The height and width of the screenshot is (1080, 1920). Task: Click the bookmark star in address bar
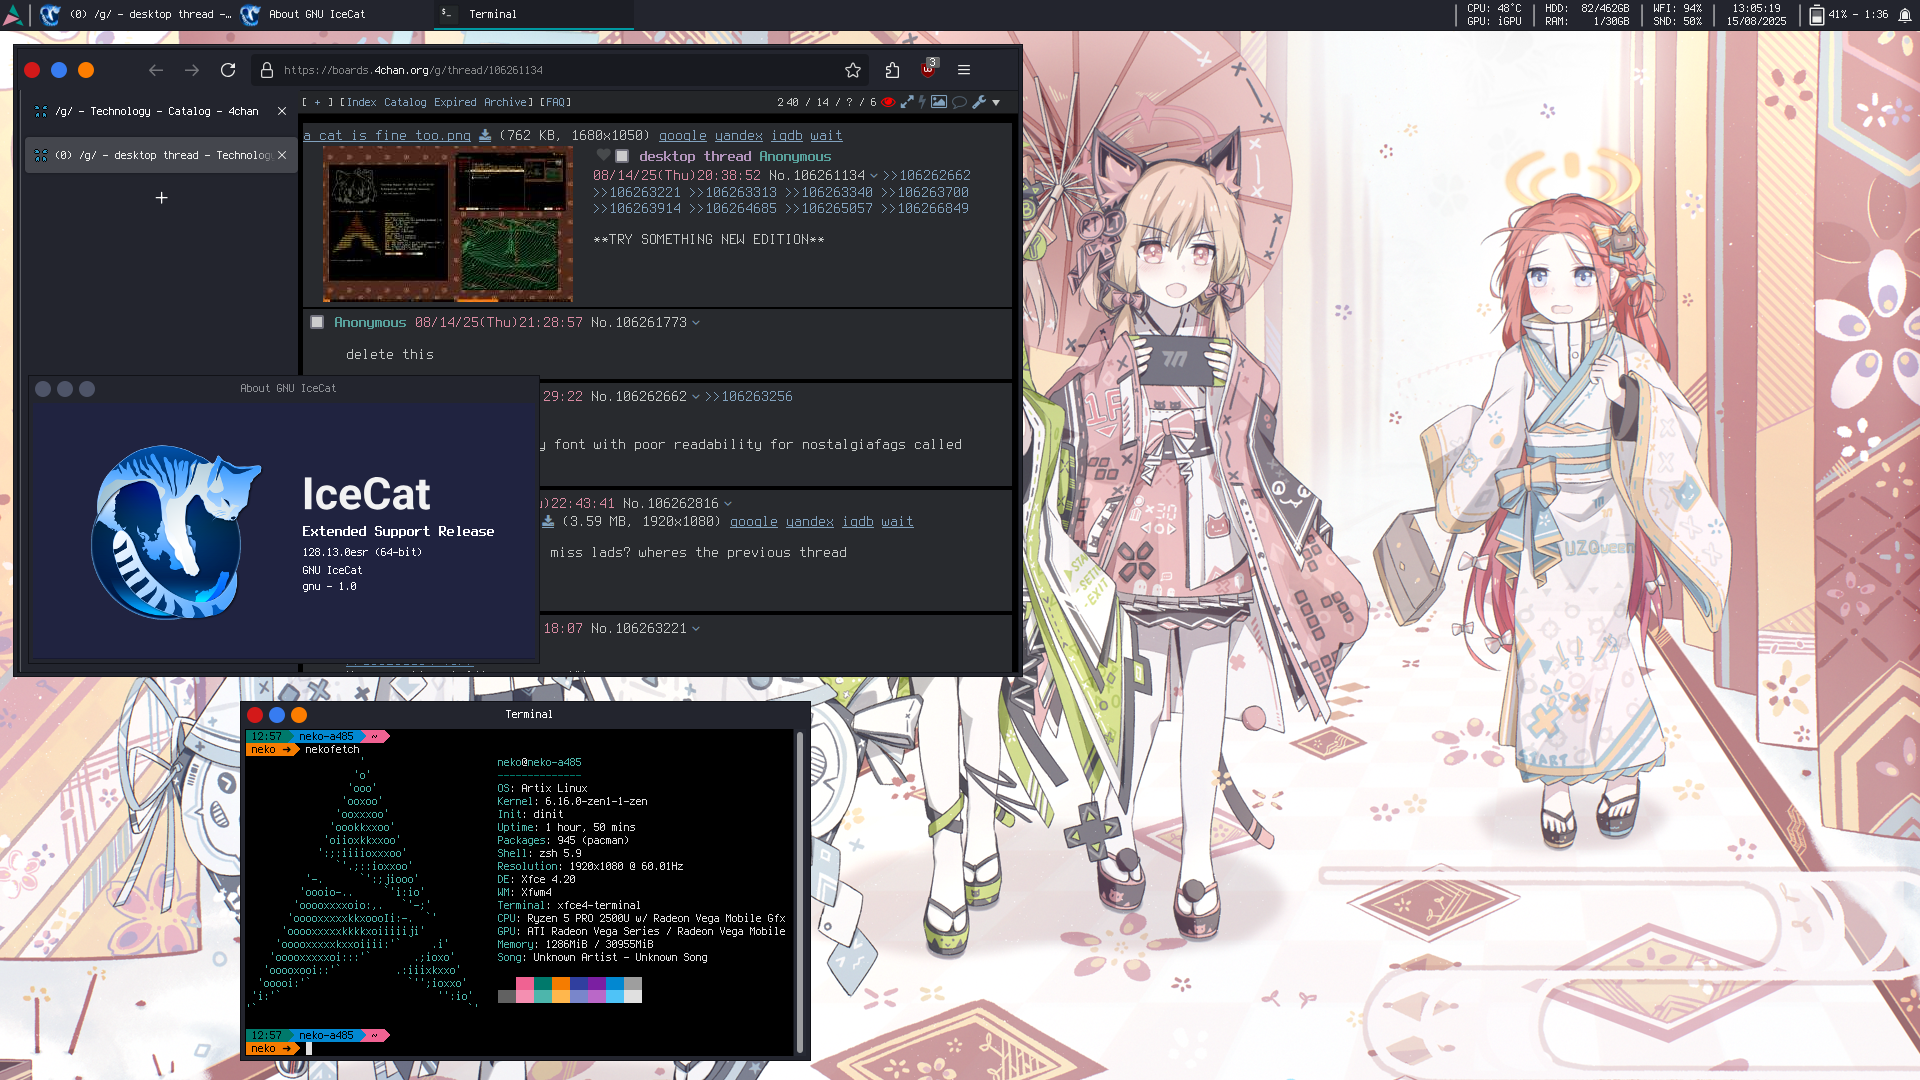(852, 70)
